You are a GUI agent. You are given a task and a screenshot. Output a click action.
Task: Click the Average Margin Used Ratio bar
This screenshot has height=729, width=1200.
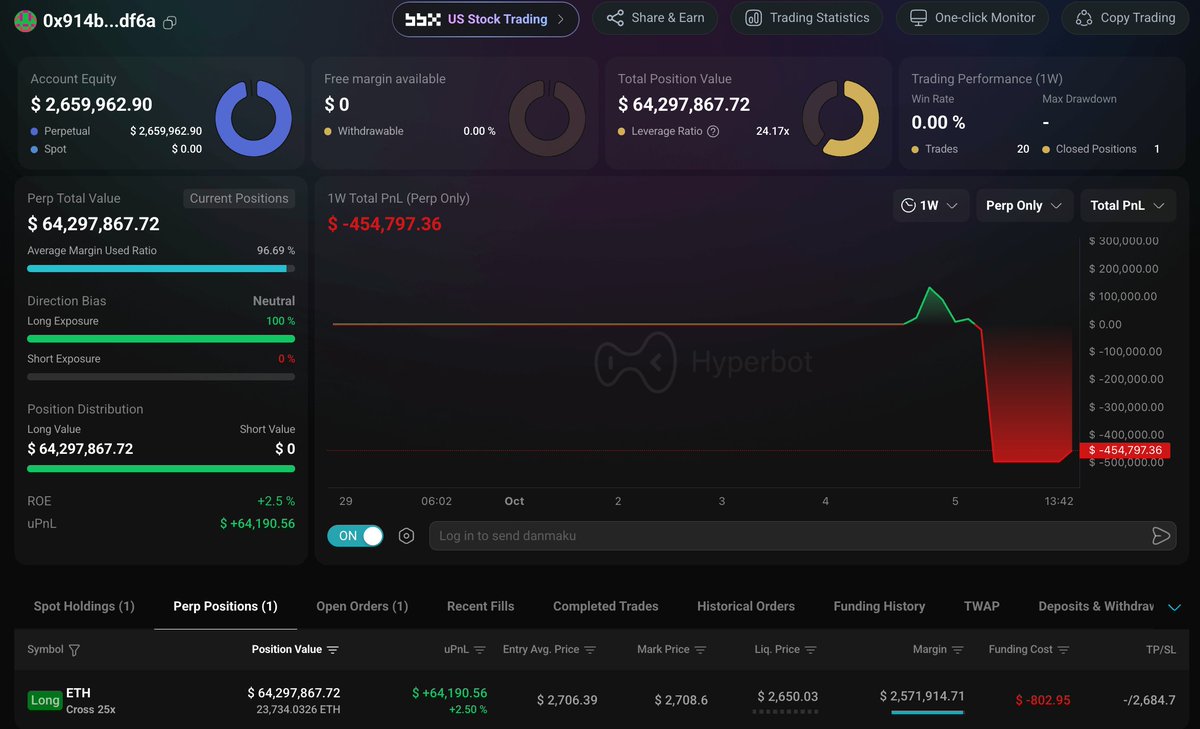161,268
